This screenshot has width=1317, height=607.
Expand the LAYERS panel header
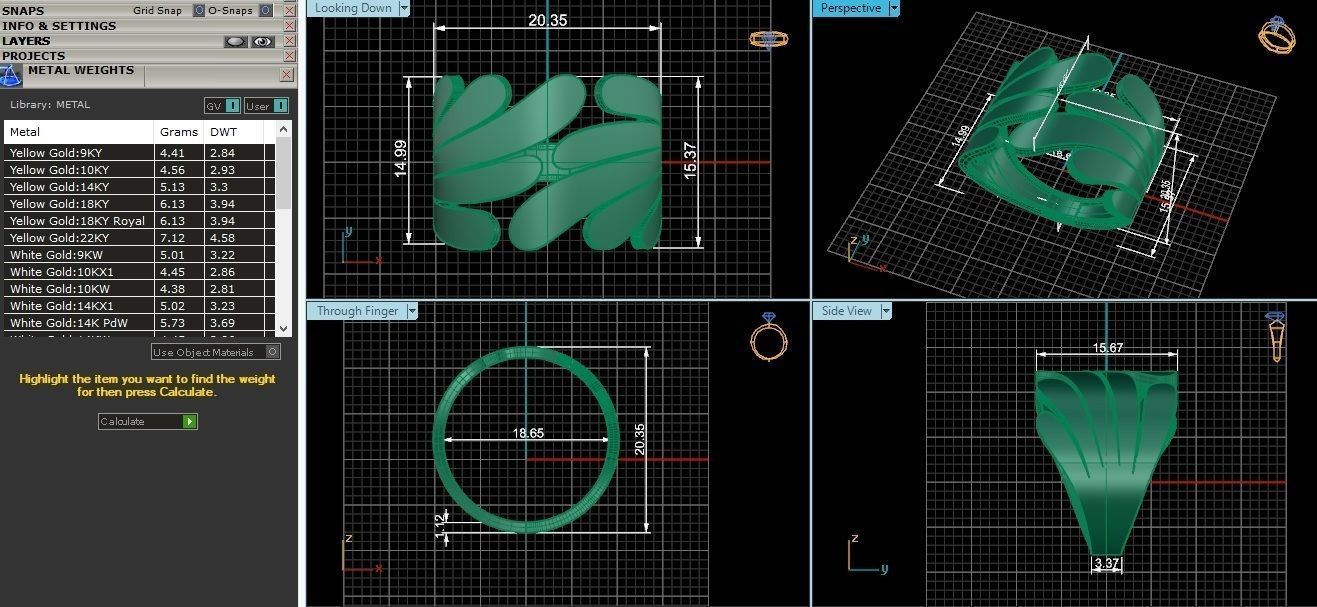pos(26,41)
